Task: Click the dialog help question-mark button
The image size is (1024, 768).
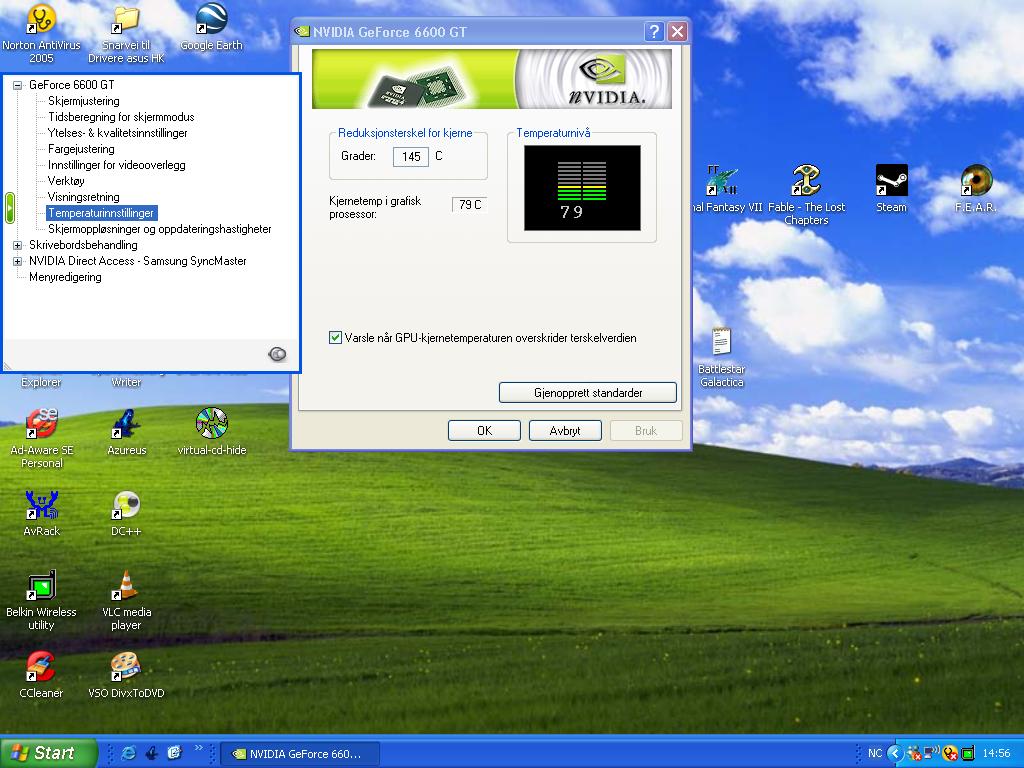Action: (654, 31)
